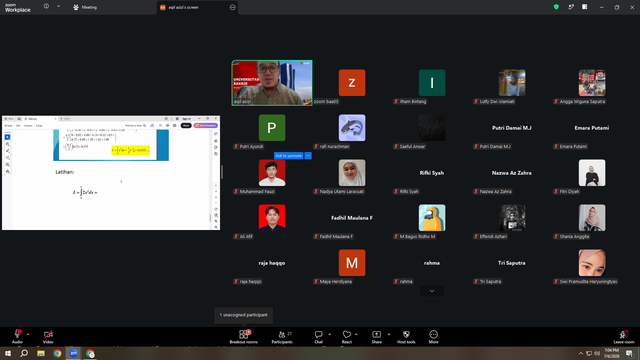Click the large Putri Damai MJ name

pos(511,128)
